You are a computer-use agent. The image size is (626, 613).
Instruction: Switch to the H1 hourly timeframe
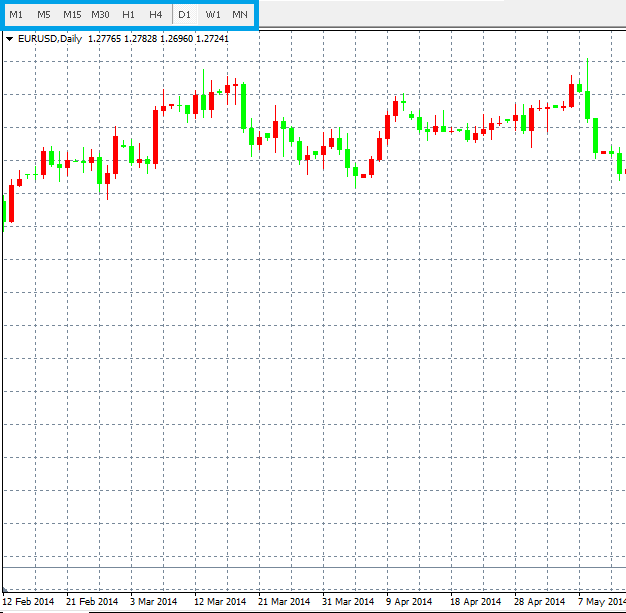128,15
